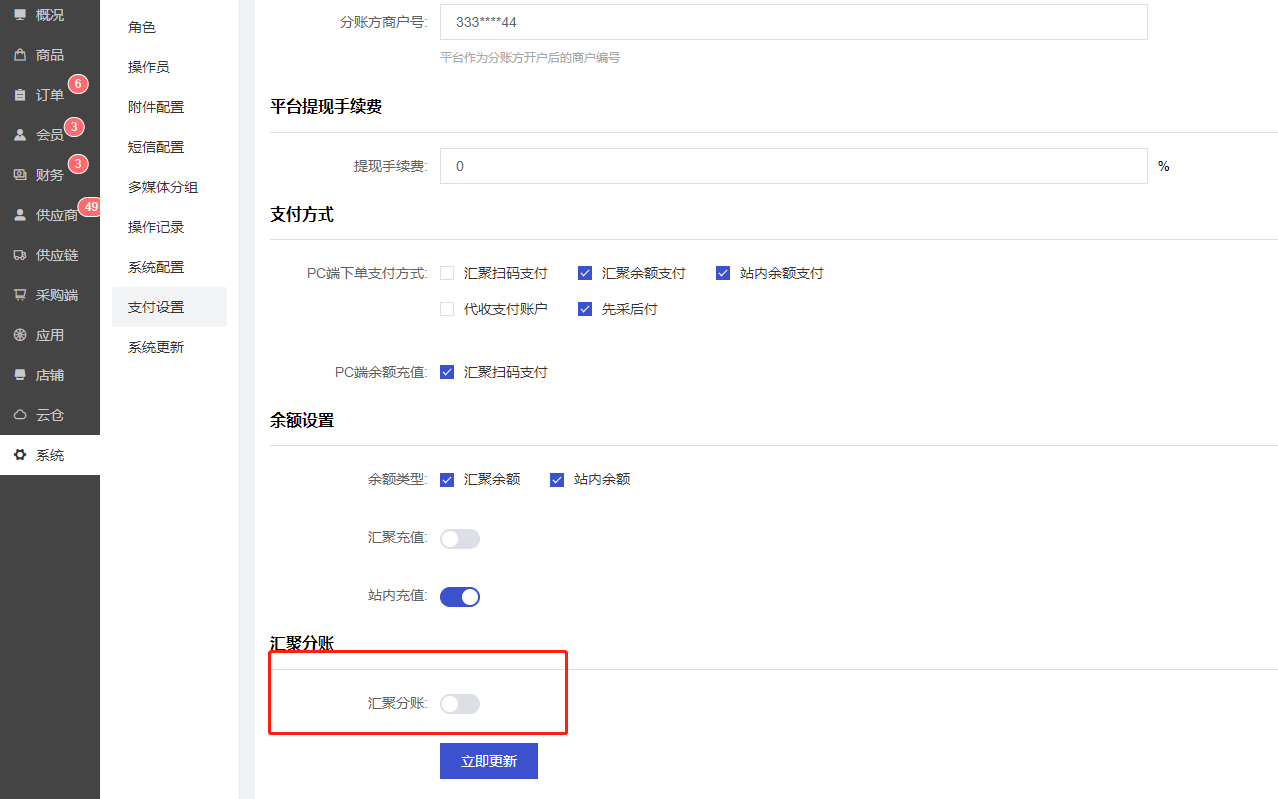The width and height of the screenshot is (1278, 799).
Task: Click the 系统 gear icon
Action: (20, 455)
